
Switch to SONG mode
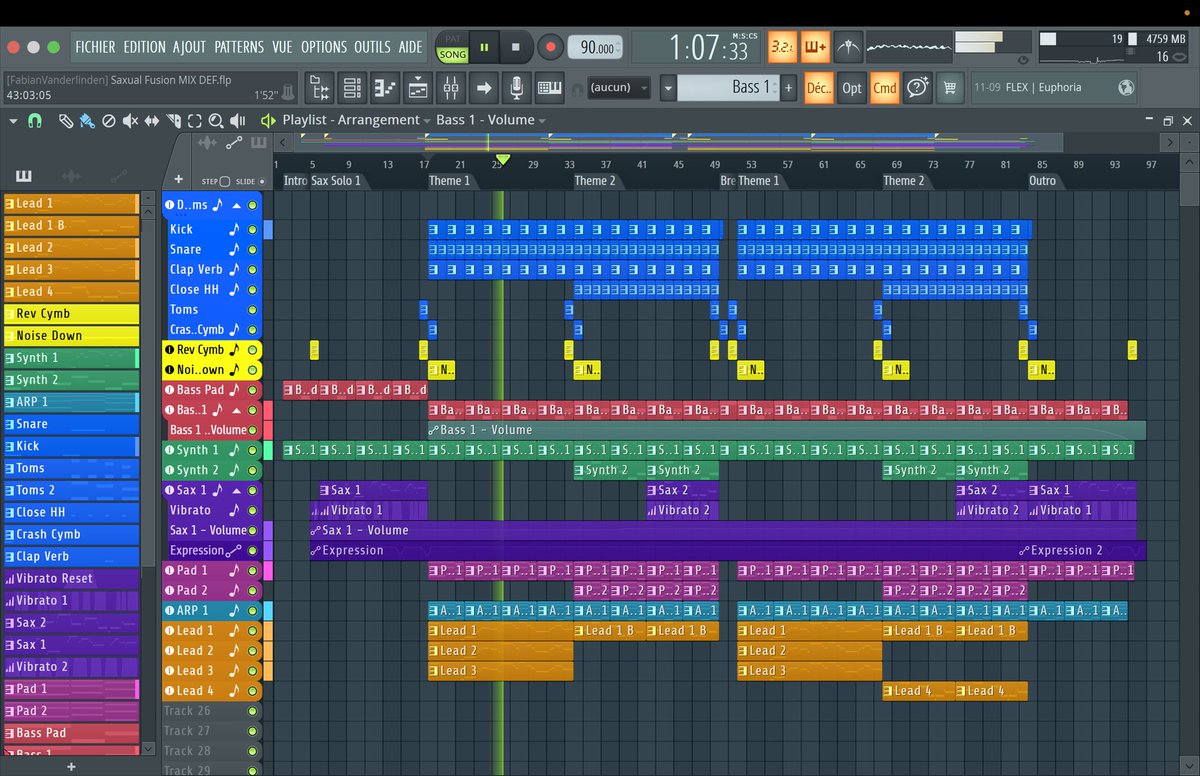click(452, 55)
